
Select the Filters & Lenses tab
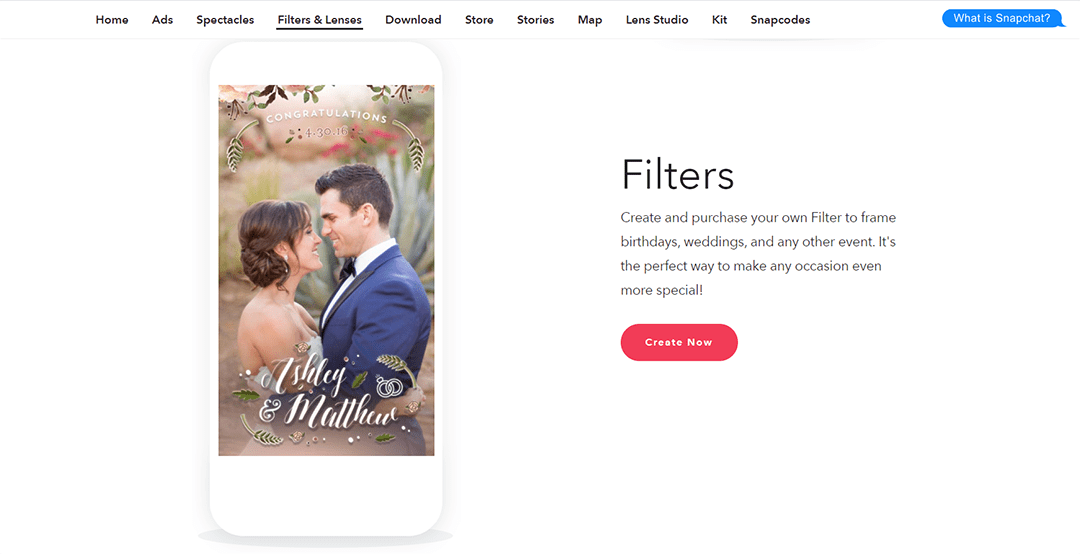coord(320,20)
